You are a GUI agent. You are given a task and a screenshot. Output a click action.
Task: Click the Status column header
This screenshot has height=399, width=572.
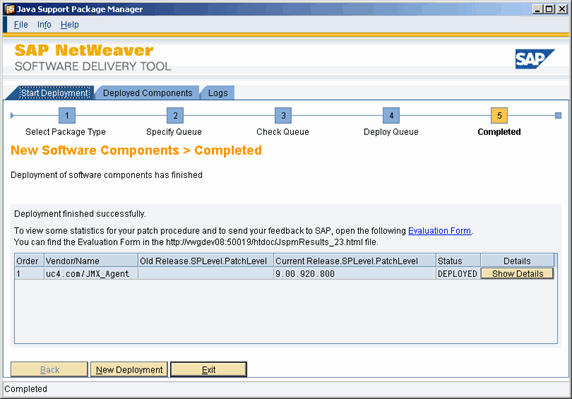(458, 261)
